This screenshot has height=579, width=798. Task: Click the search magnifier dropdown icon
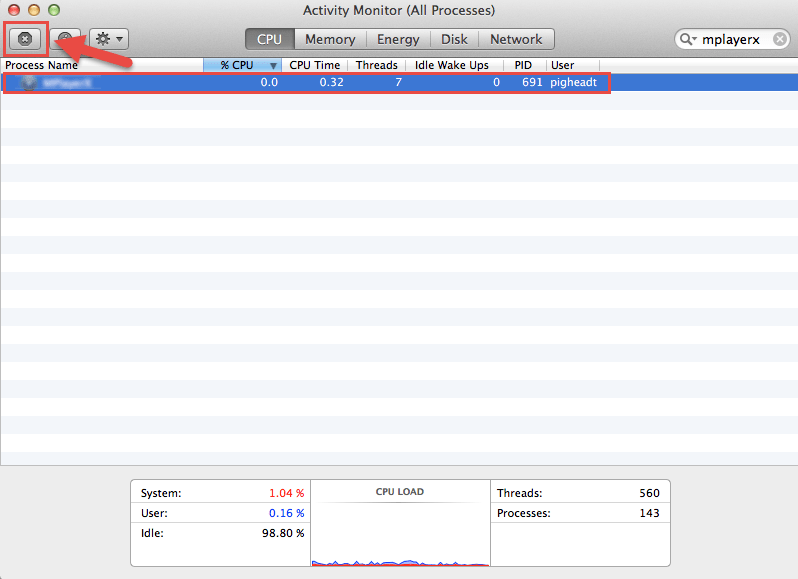click(688, 39)
